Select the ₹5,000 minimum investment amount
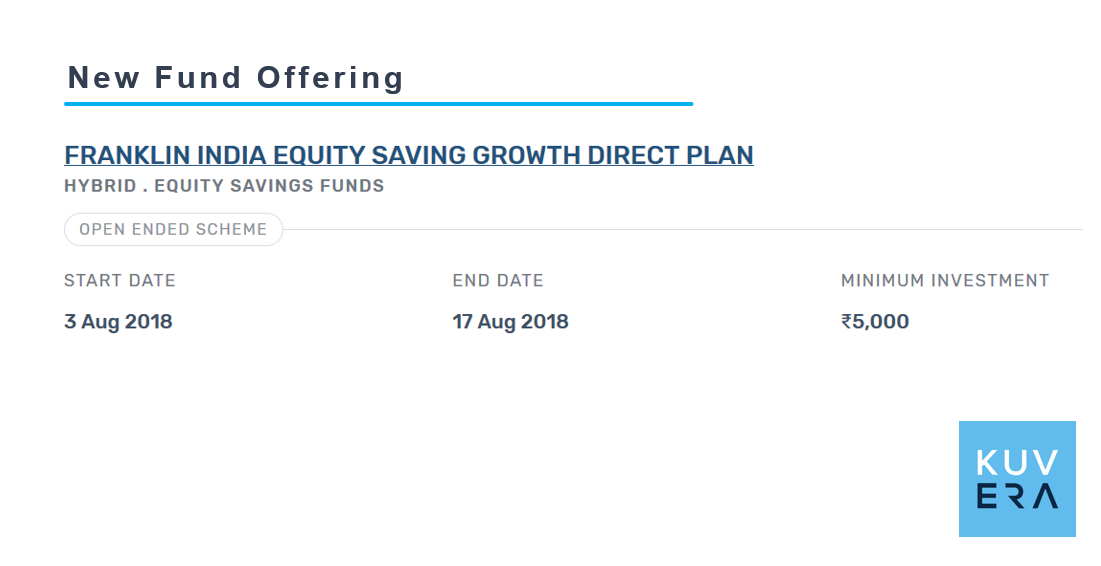 pyautogui.click(x=875, y=322)
